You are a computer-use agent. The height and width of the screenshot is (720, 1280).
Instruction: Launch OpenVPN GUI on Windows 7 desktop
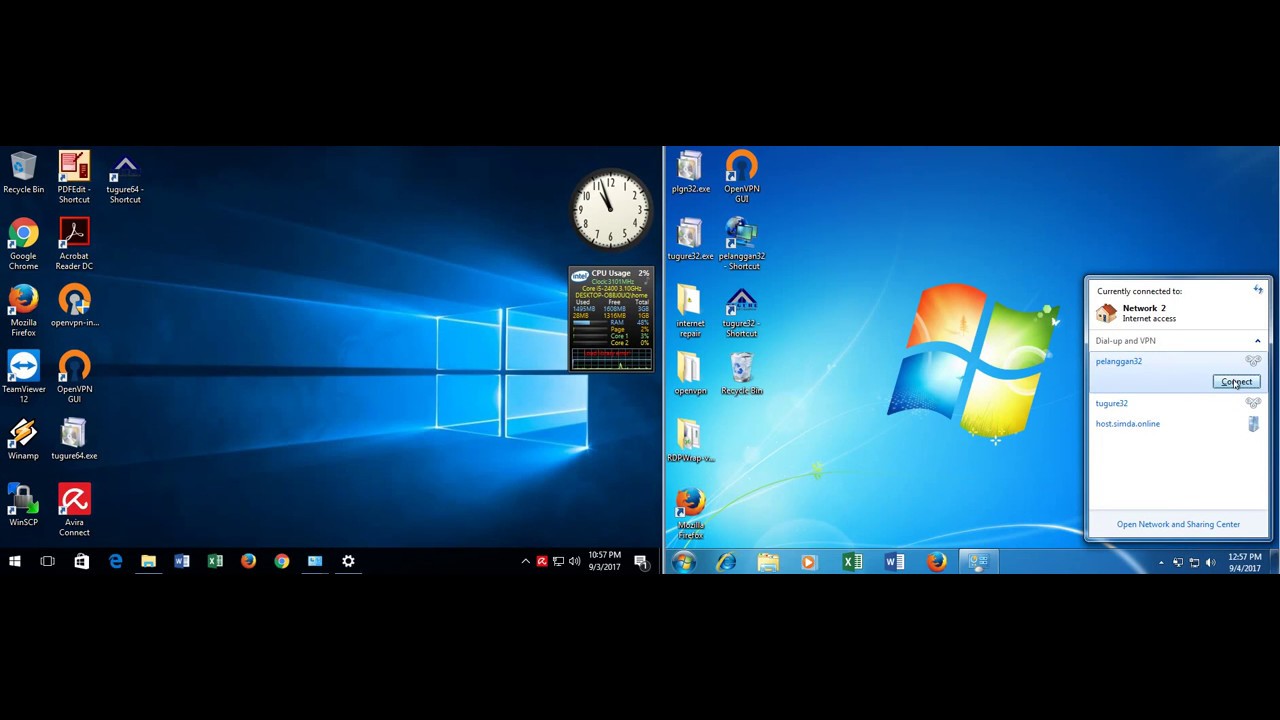[x=742, y=176]
